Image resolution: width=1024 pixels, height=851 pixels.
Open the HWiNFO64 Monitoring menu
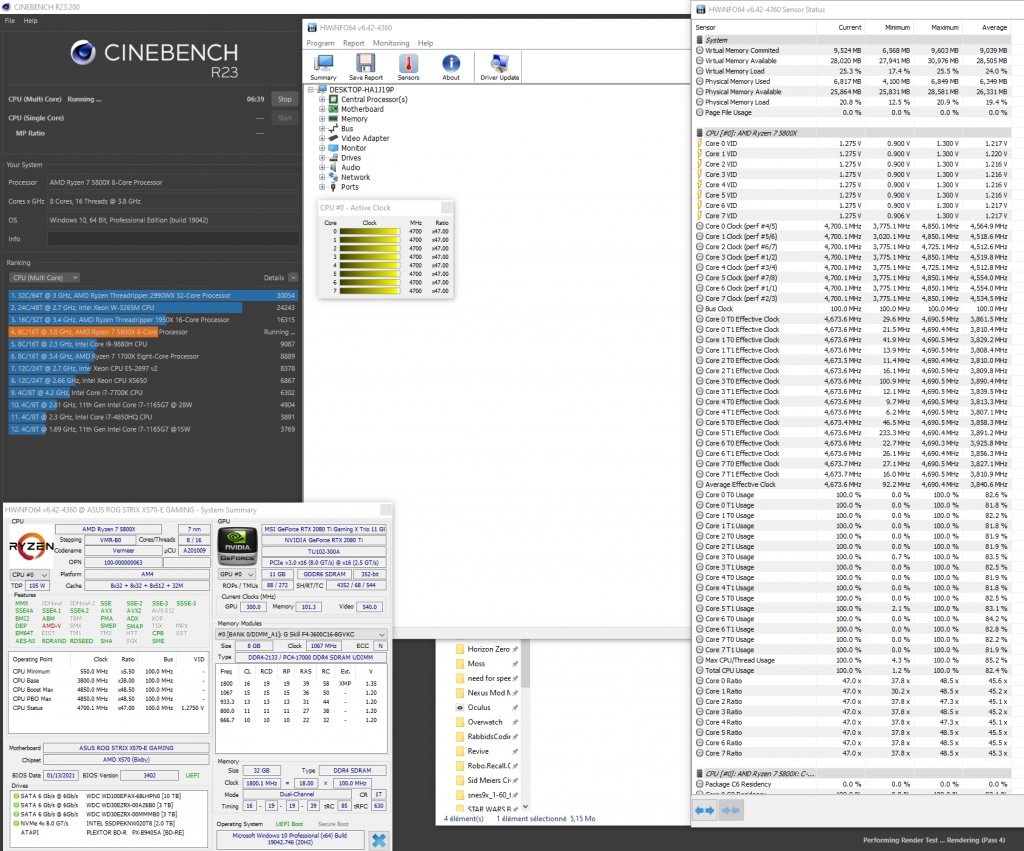pos(391,43)
